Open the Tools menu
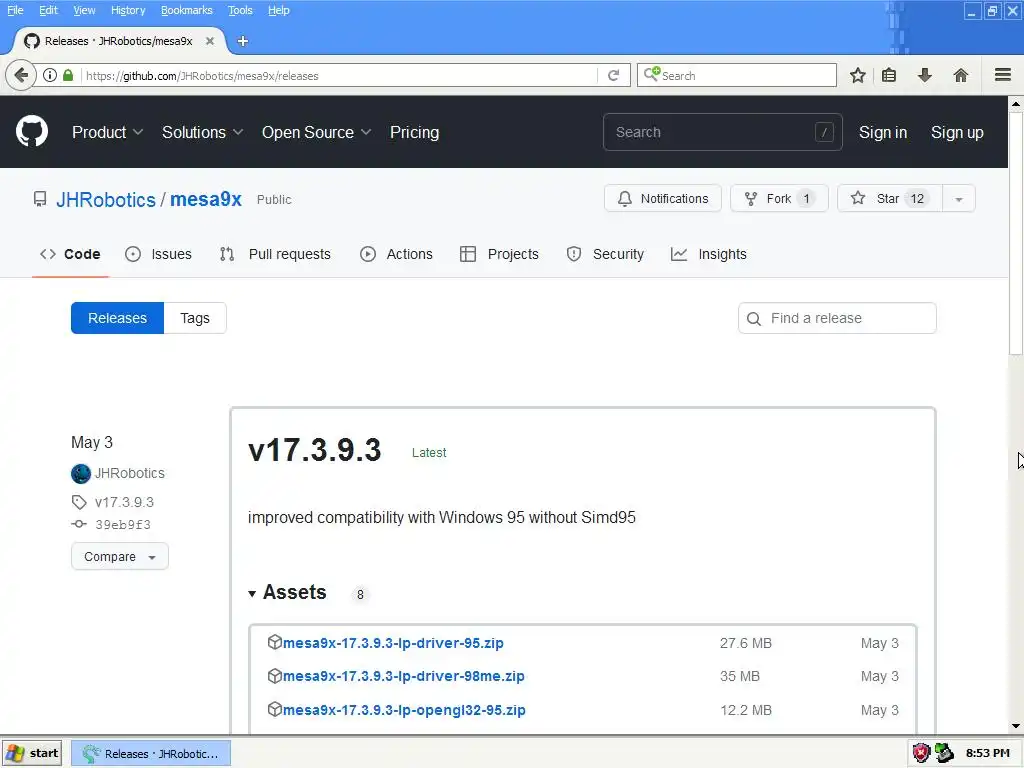The height and width of the screenshot is (768, 1024). tap(240, 10)
